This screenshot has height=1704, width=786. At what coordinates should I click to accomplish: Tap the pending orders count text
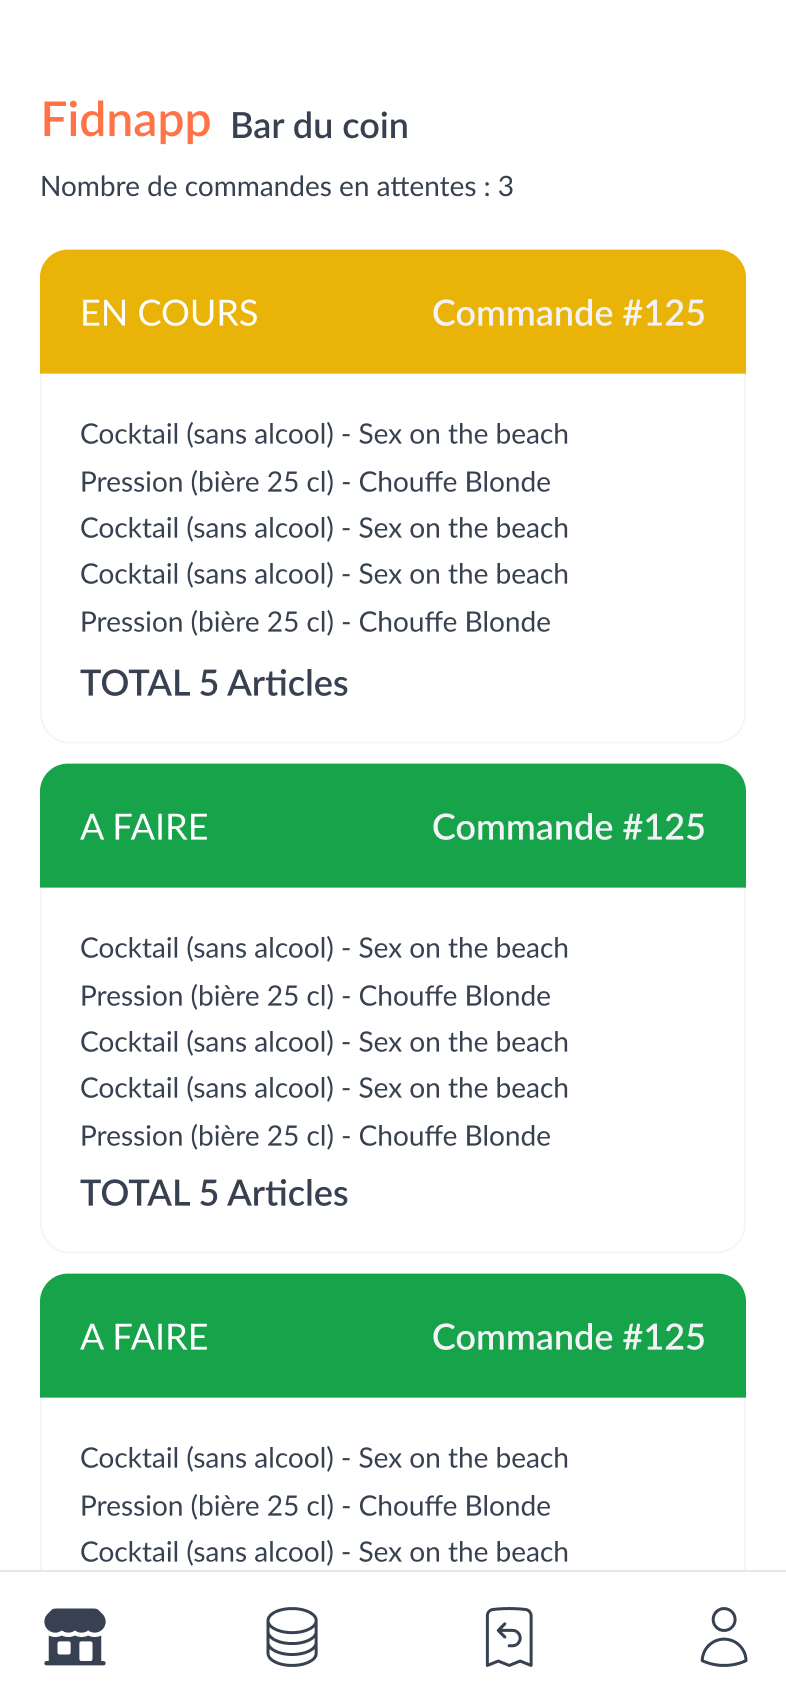click(x=277, y=187)
